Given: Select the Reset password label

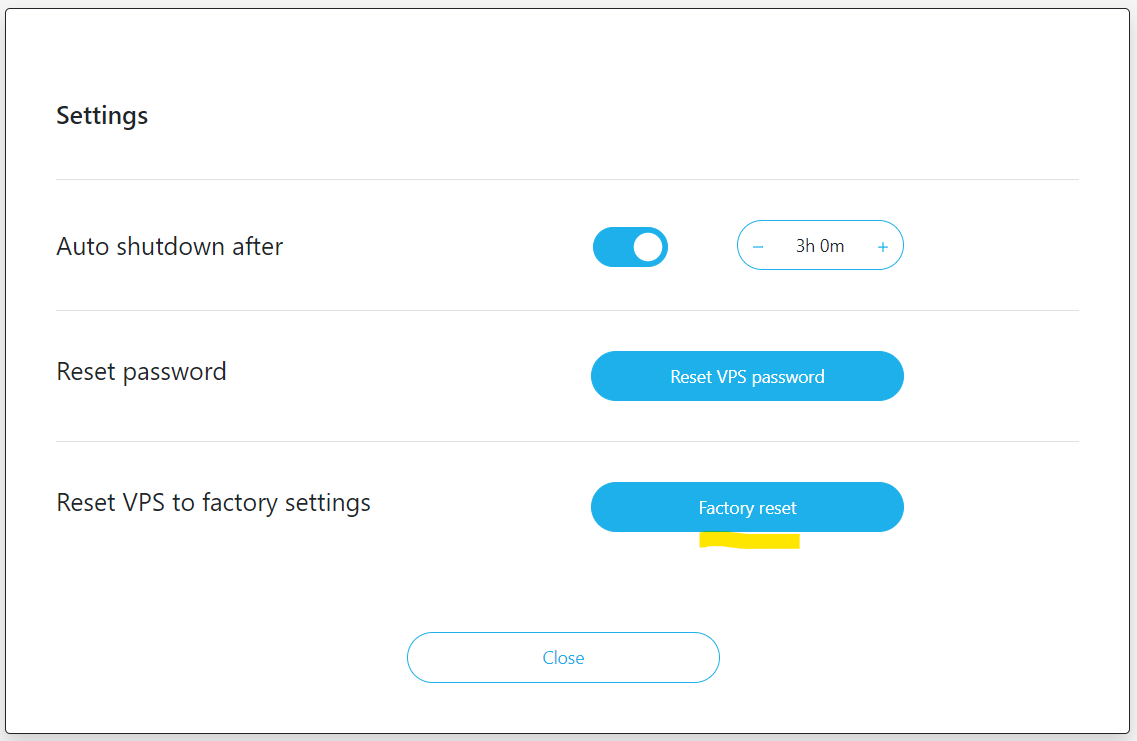Looking at the screenshot, I should (141, 372).
